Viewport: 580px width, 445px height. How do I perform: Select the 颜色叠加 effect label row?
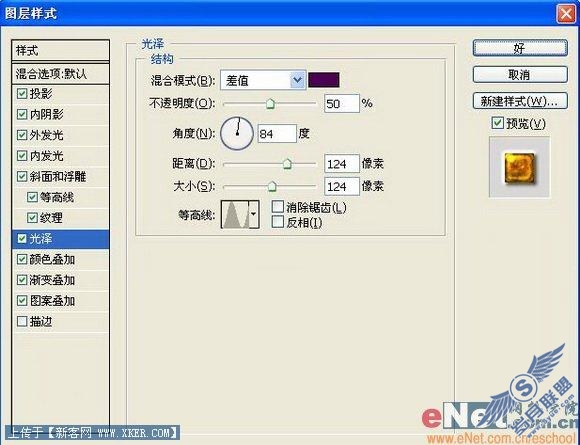pos(61,259)
